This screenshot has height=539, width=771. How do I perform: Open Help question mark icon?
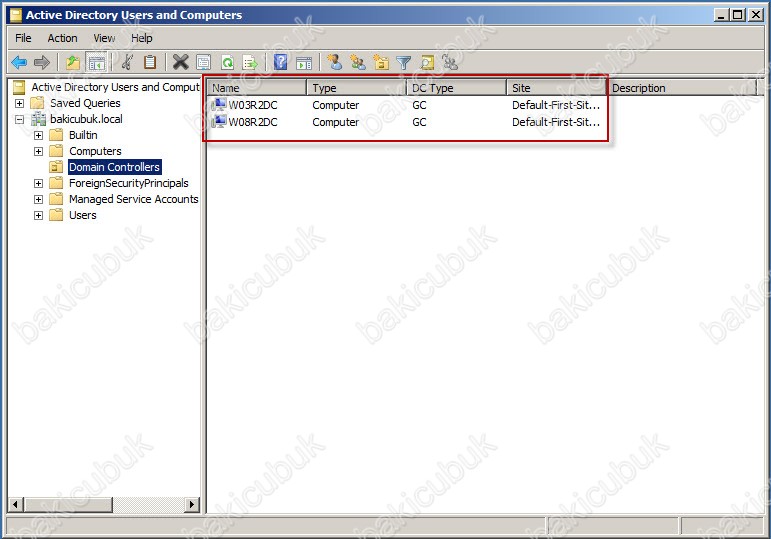coord(280,62)
